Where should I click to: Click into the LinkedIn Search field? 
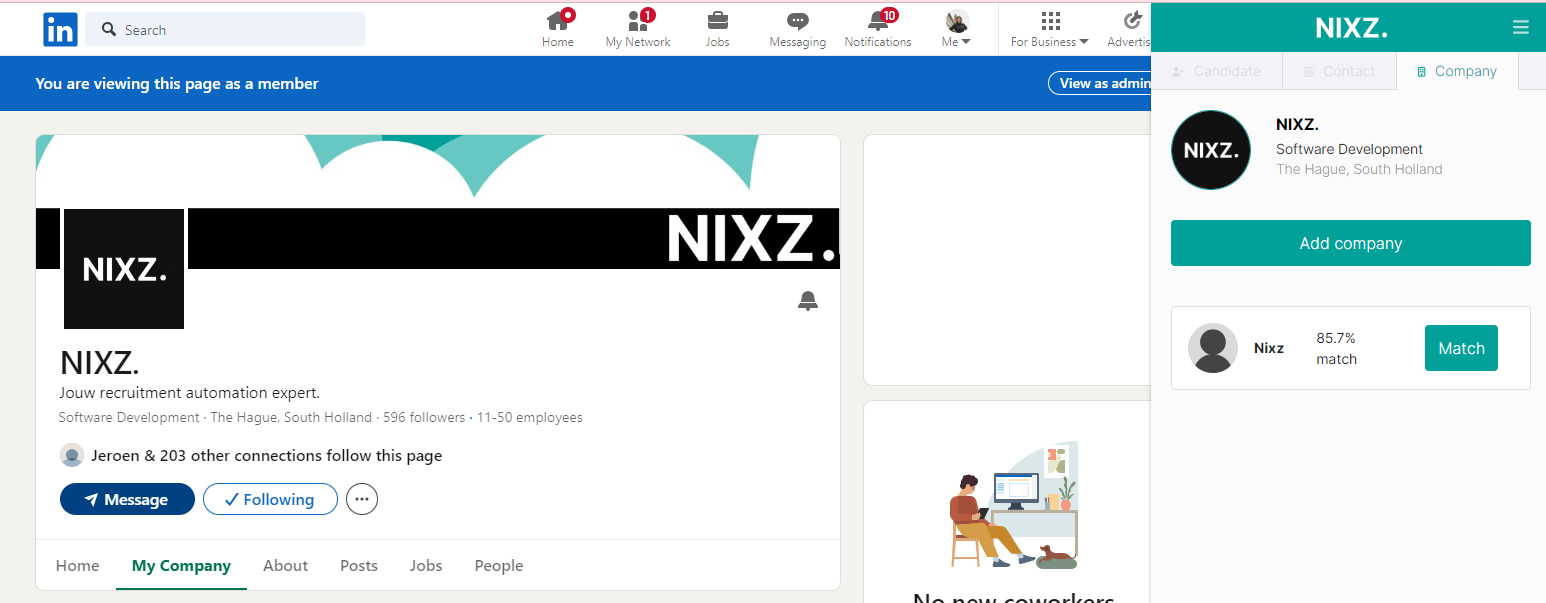(225, 30)
